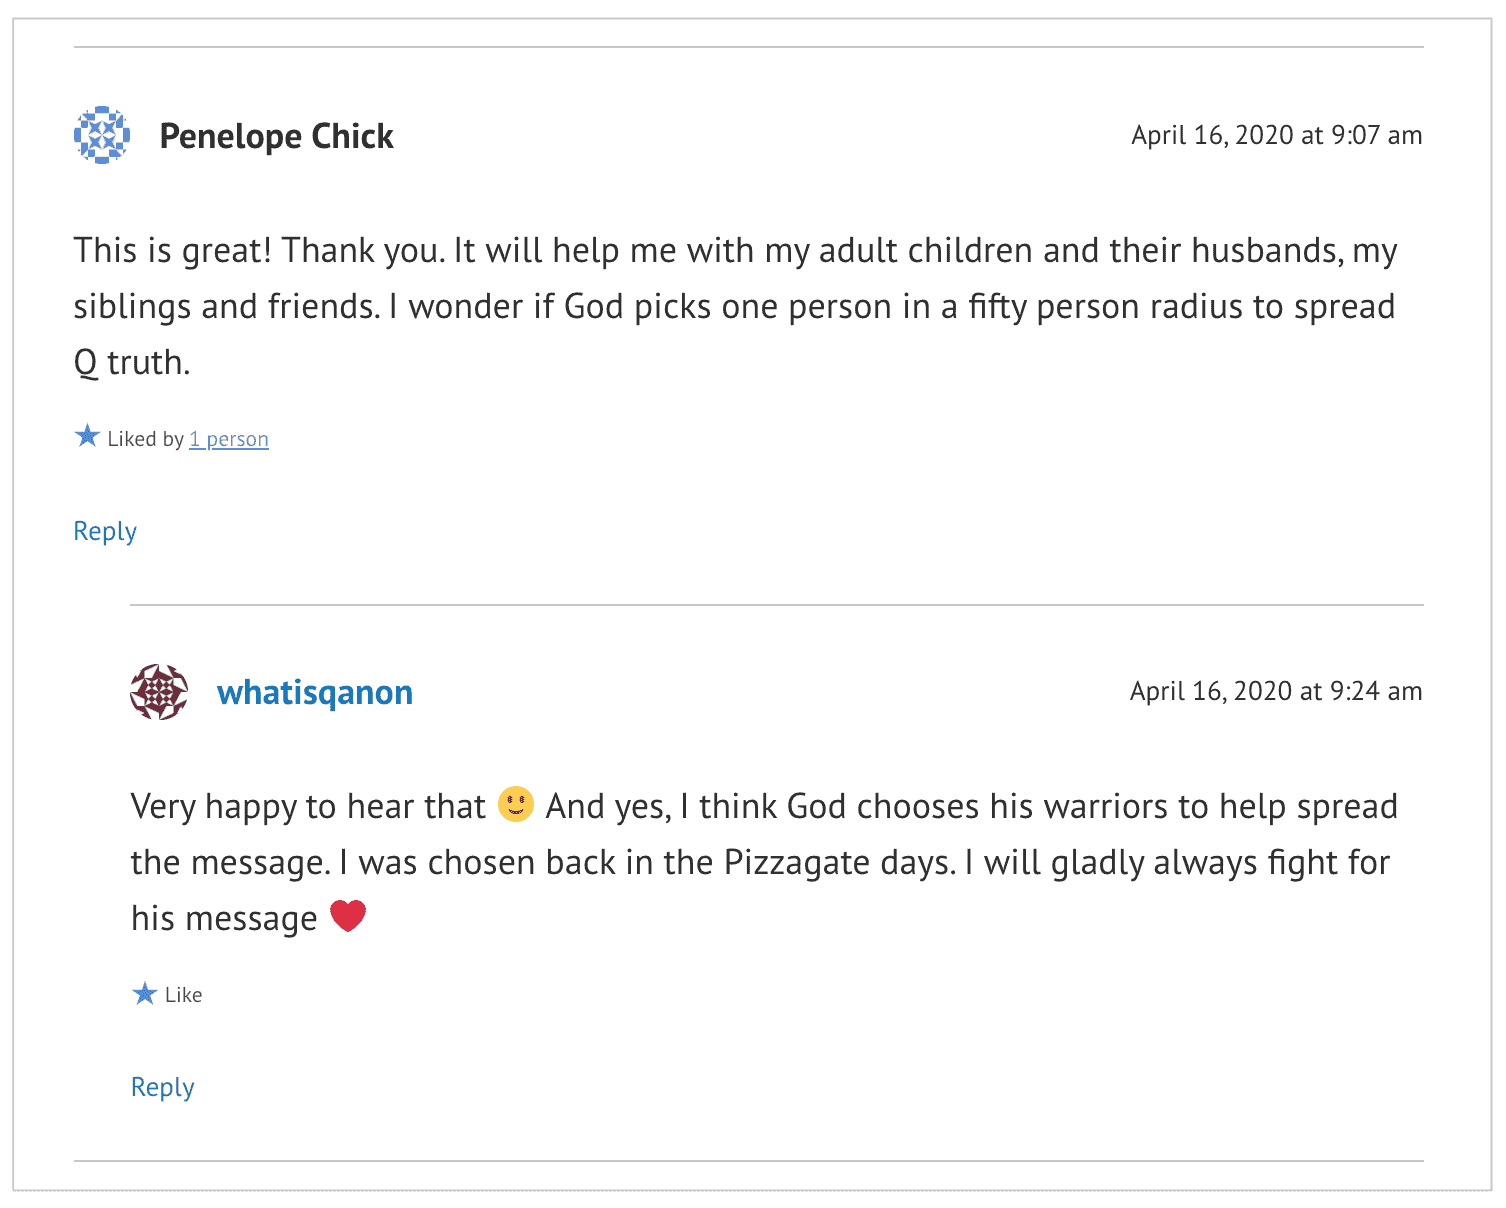Click Penelope Chick's blue identicon avatar

tap(102, 135)
